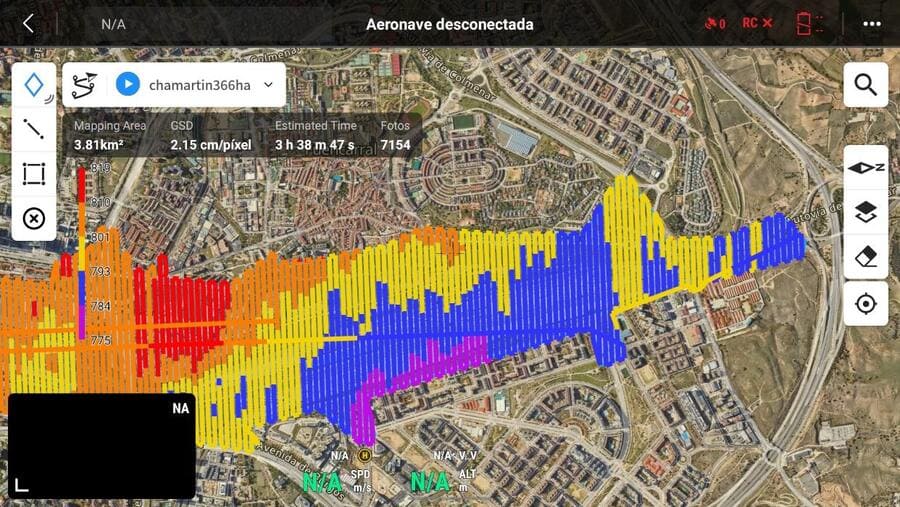Clear the flight track with the eraser
The image size is (900, 507).
(x=866, y=257)
